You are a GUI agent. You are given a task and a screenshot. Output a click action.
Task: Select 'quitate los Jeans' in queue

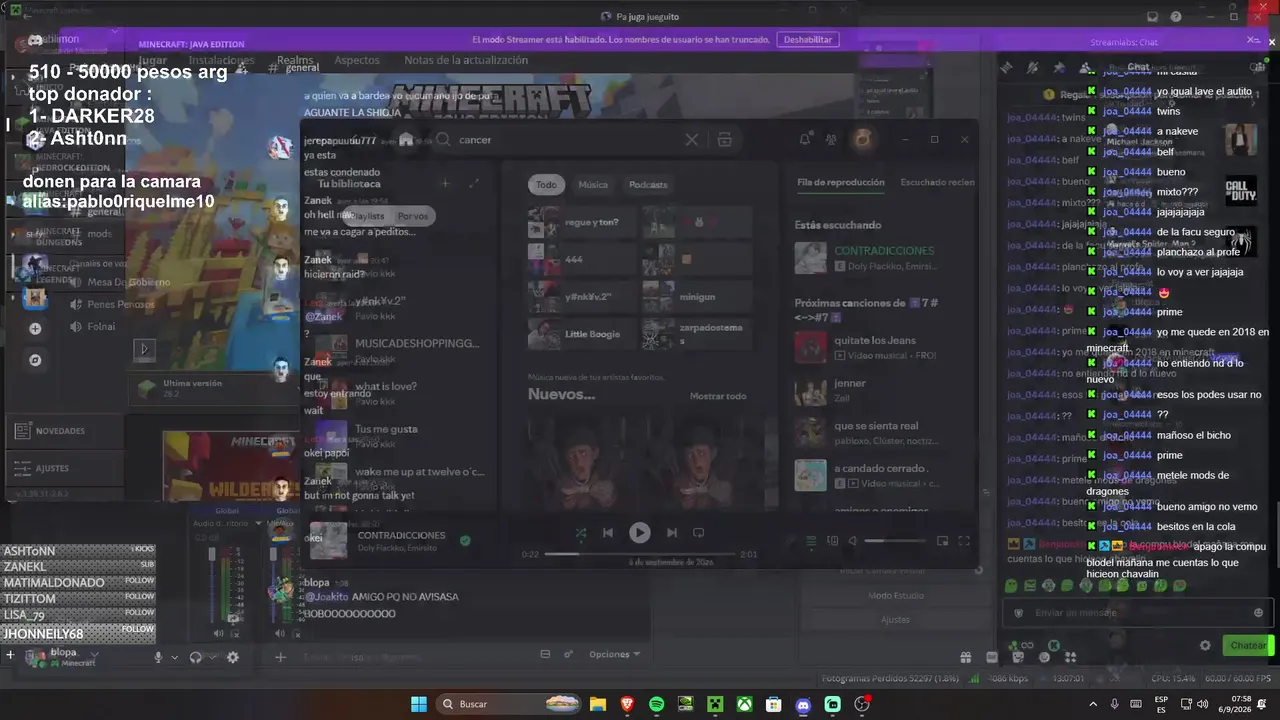pyautogui.click(x=876, y=347)
